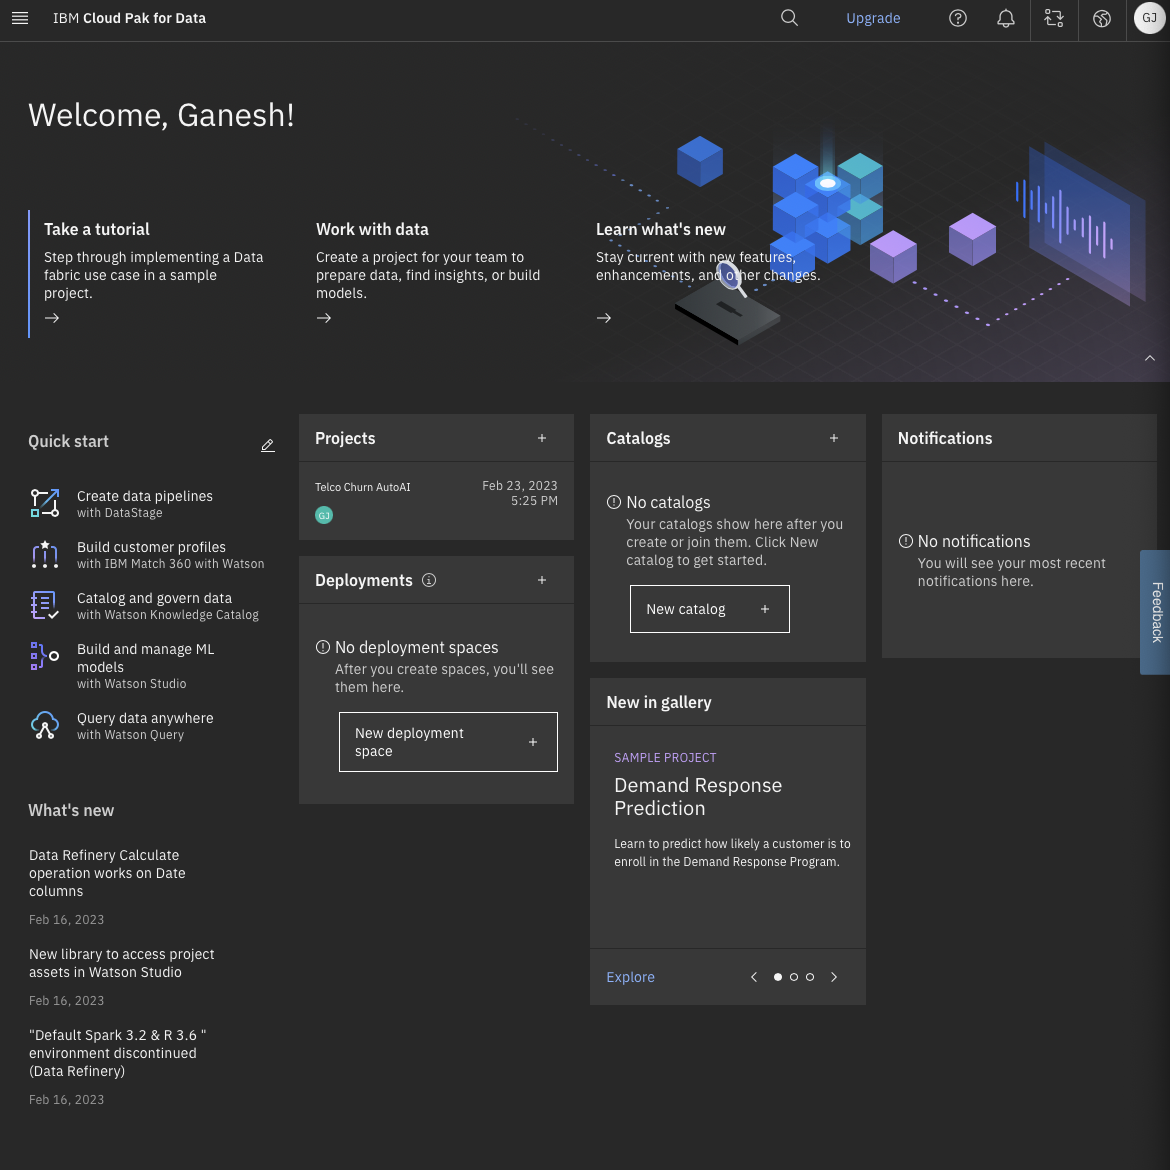
Task: Click the GJ collaborator badge on Telco Churn
Action: (x=324, y=515)
